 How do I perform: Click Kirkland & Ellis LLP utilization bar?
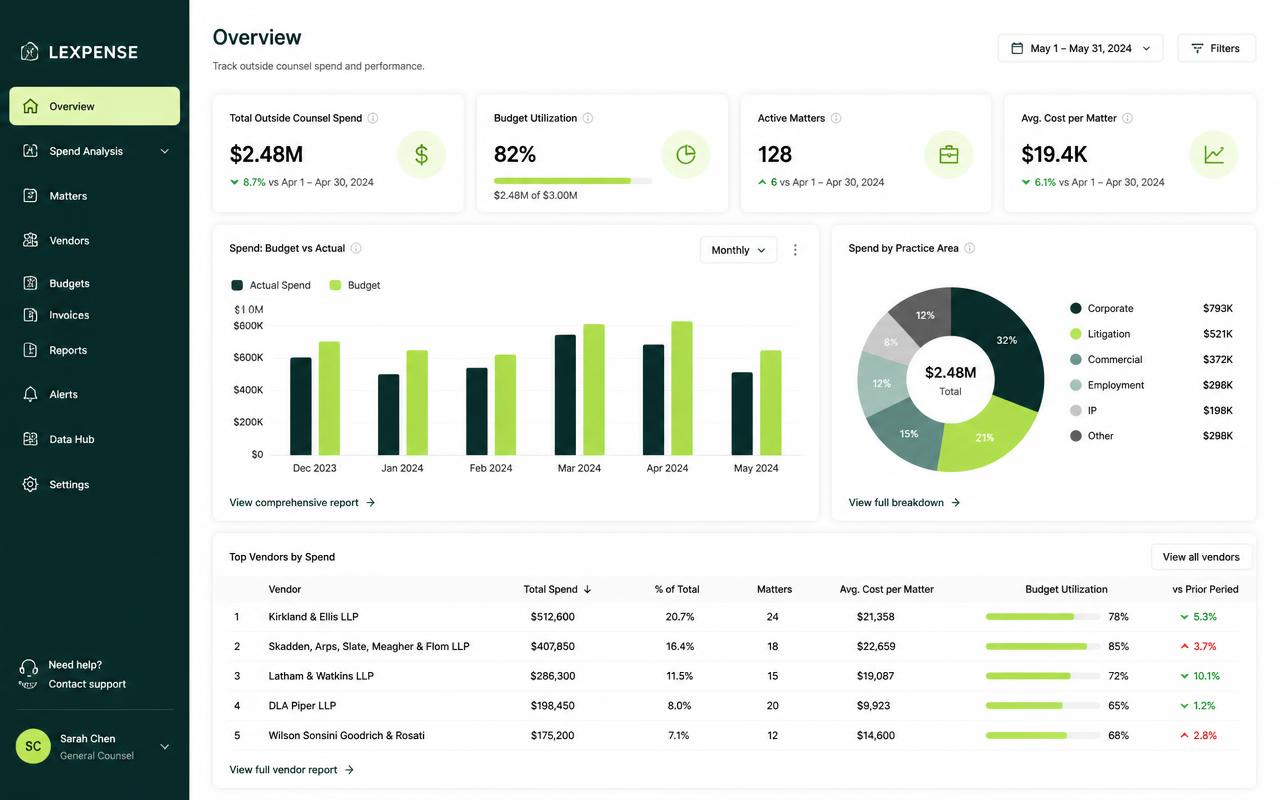click(1043, 617)
